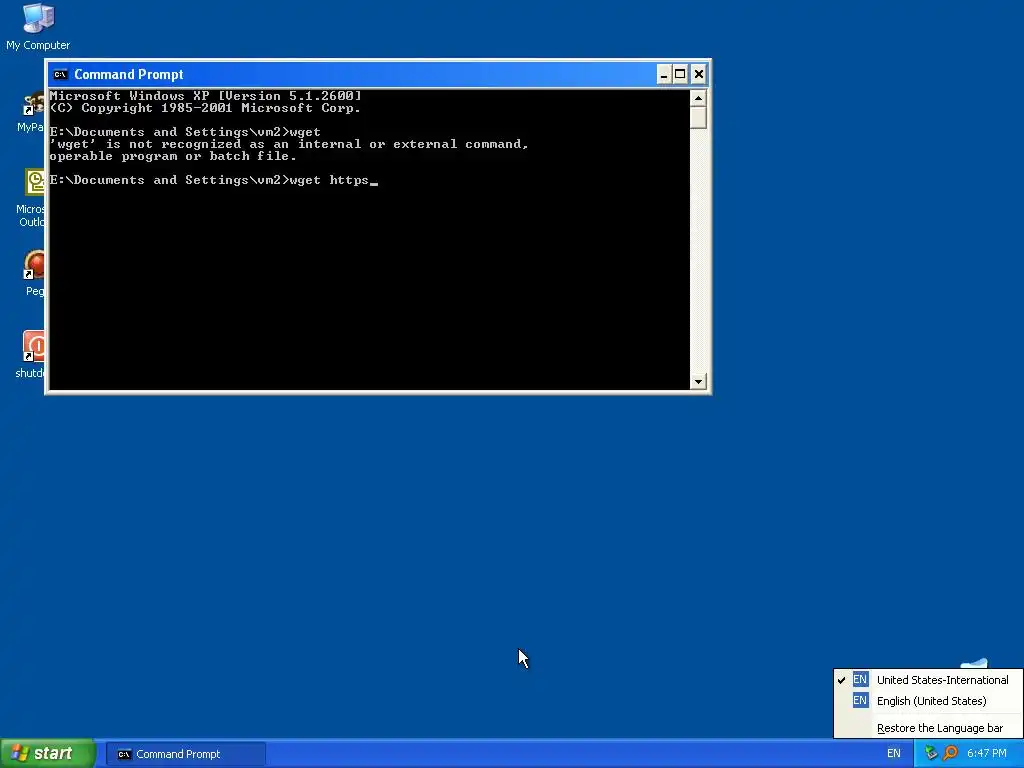Click the scrollbar down arrow in Command Prompt

tap(698, 381)
